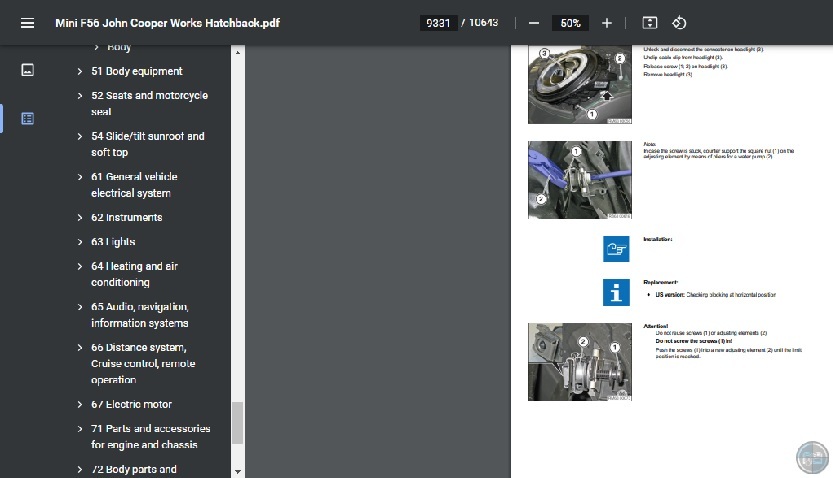This screenshot has width=833, height=478.
Task: Open 51 Body equipment outline entry
Action: pyautogui.click(x=137, y=71)
